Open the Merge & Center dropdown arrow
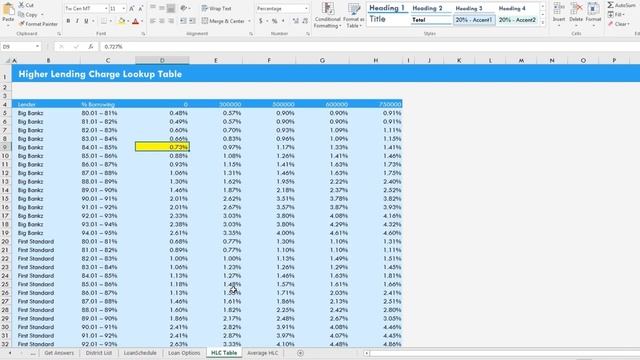Image resolution: width=640 pixels, height=360 pixels. [249, 21]
